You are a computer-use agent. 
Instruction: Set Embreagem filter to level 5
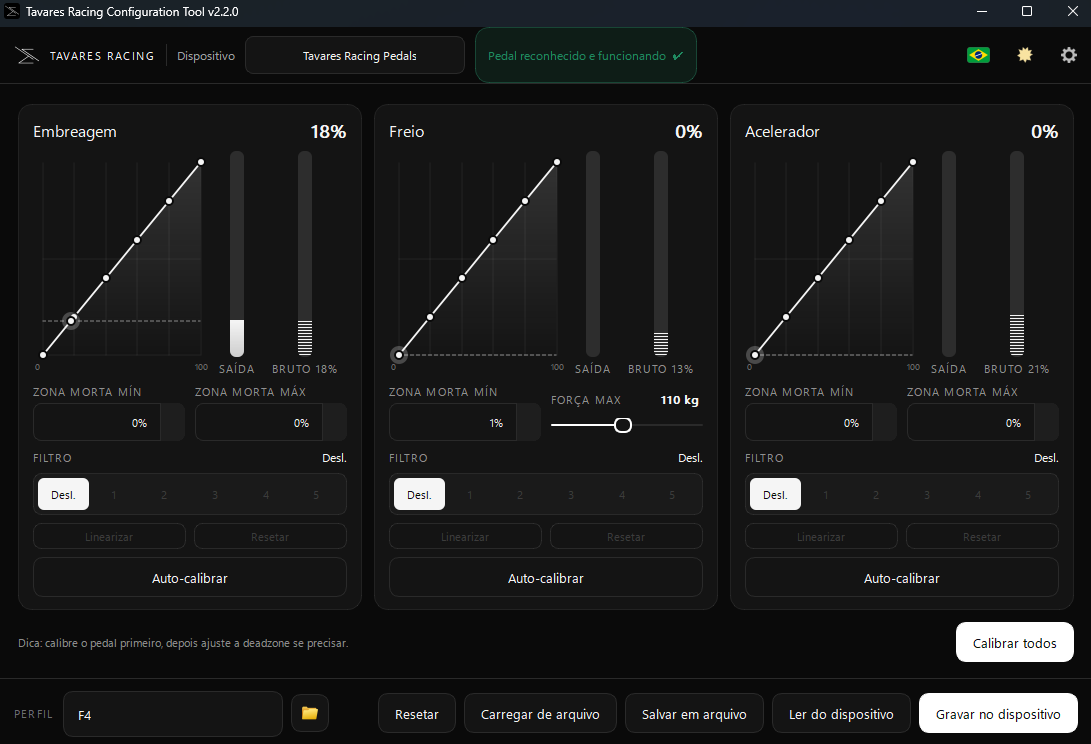click(x=316, y=495)
